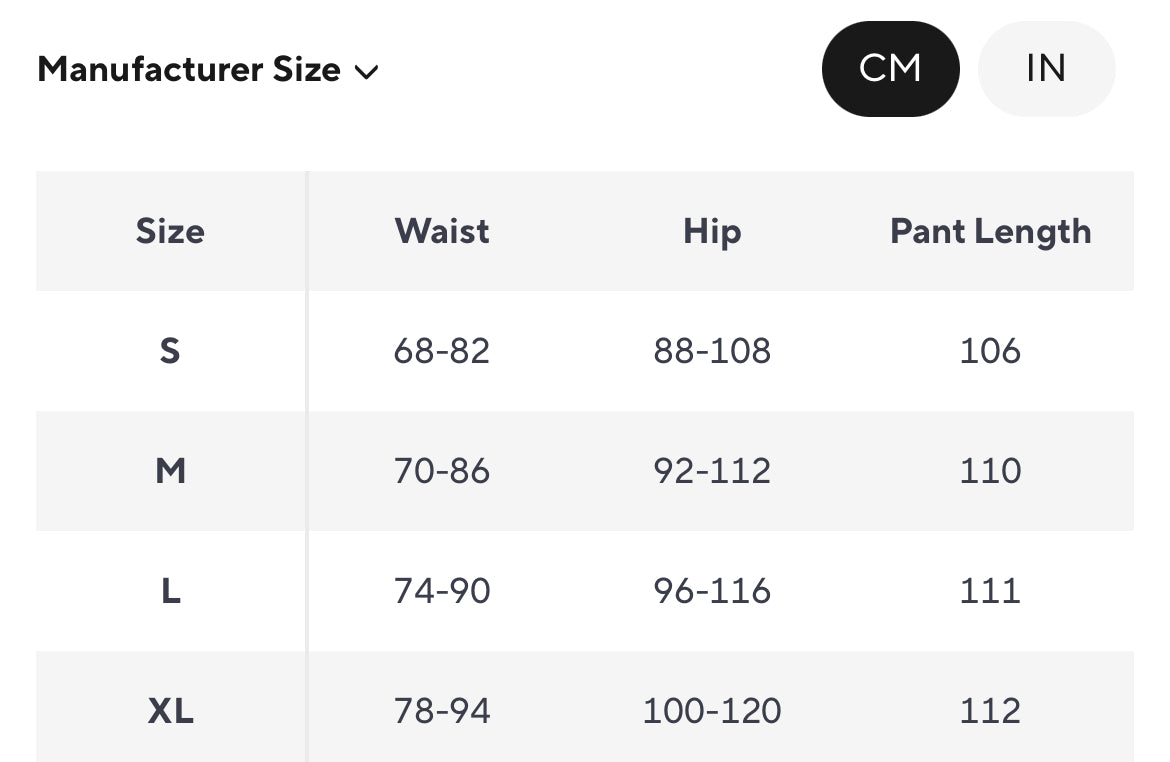Select the L size row label

point(170,591)
